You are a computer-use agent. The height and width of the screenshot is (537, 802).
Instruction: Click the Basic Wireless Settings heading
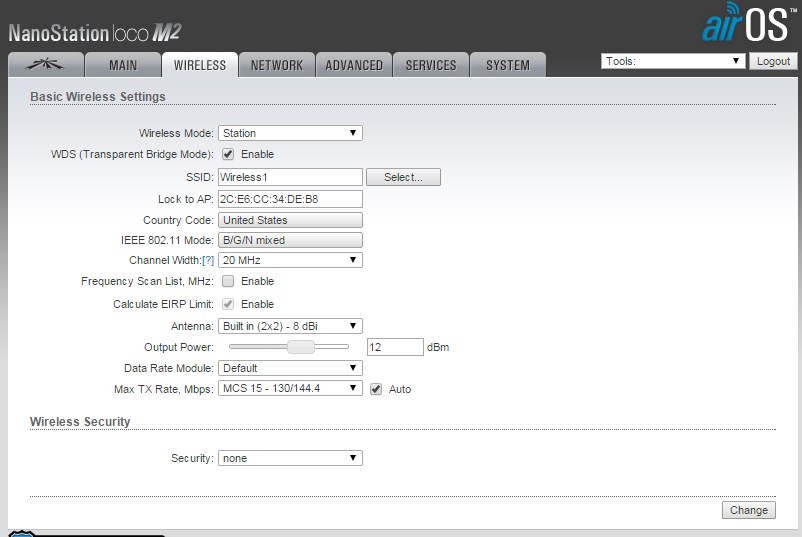tap(98, 97)
